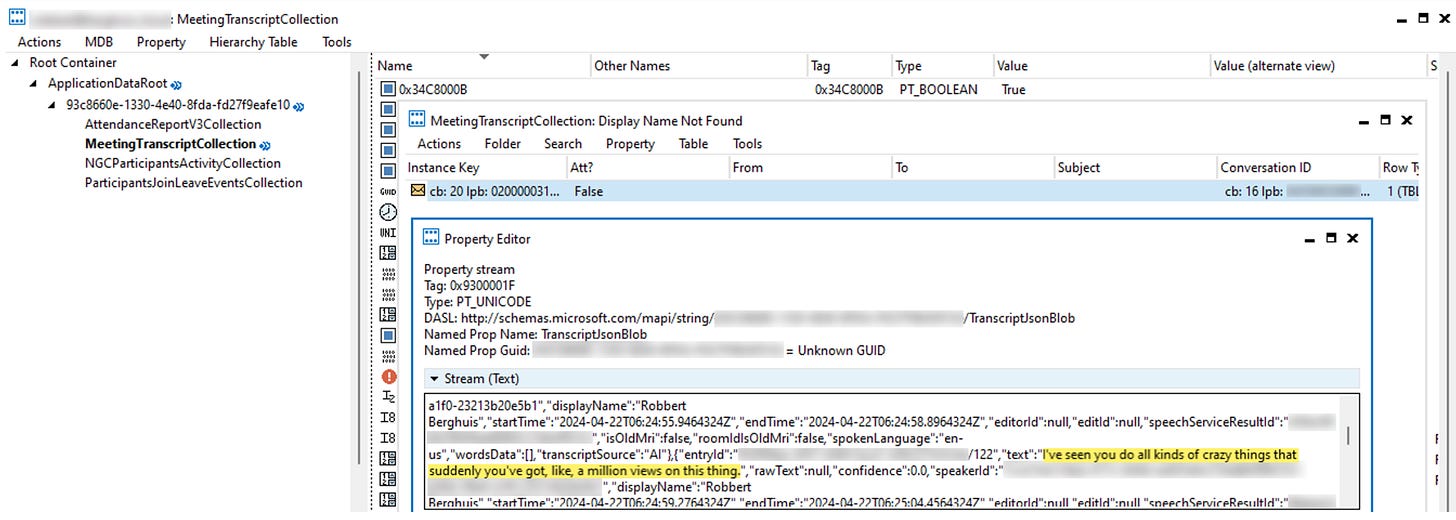Sort by the From column header
The image size is (1456, 520).
coord(809,168)
